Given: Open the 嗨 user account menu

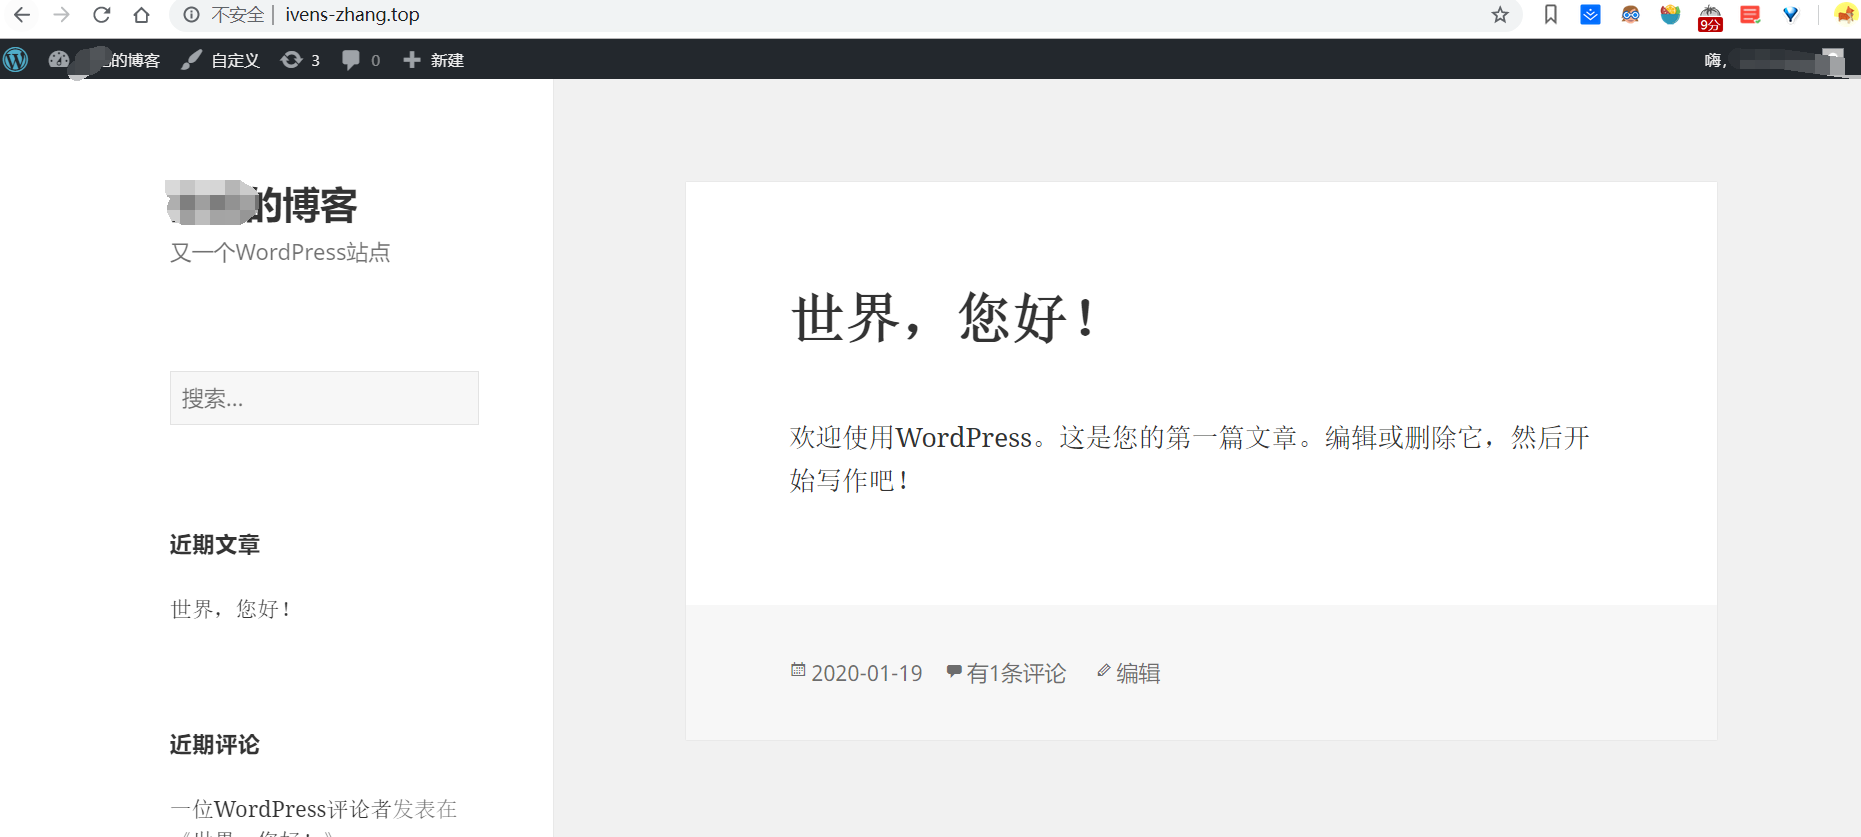Looking at the screenshot, I should (x=1775, y=60).
